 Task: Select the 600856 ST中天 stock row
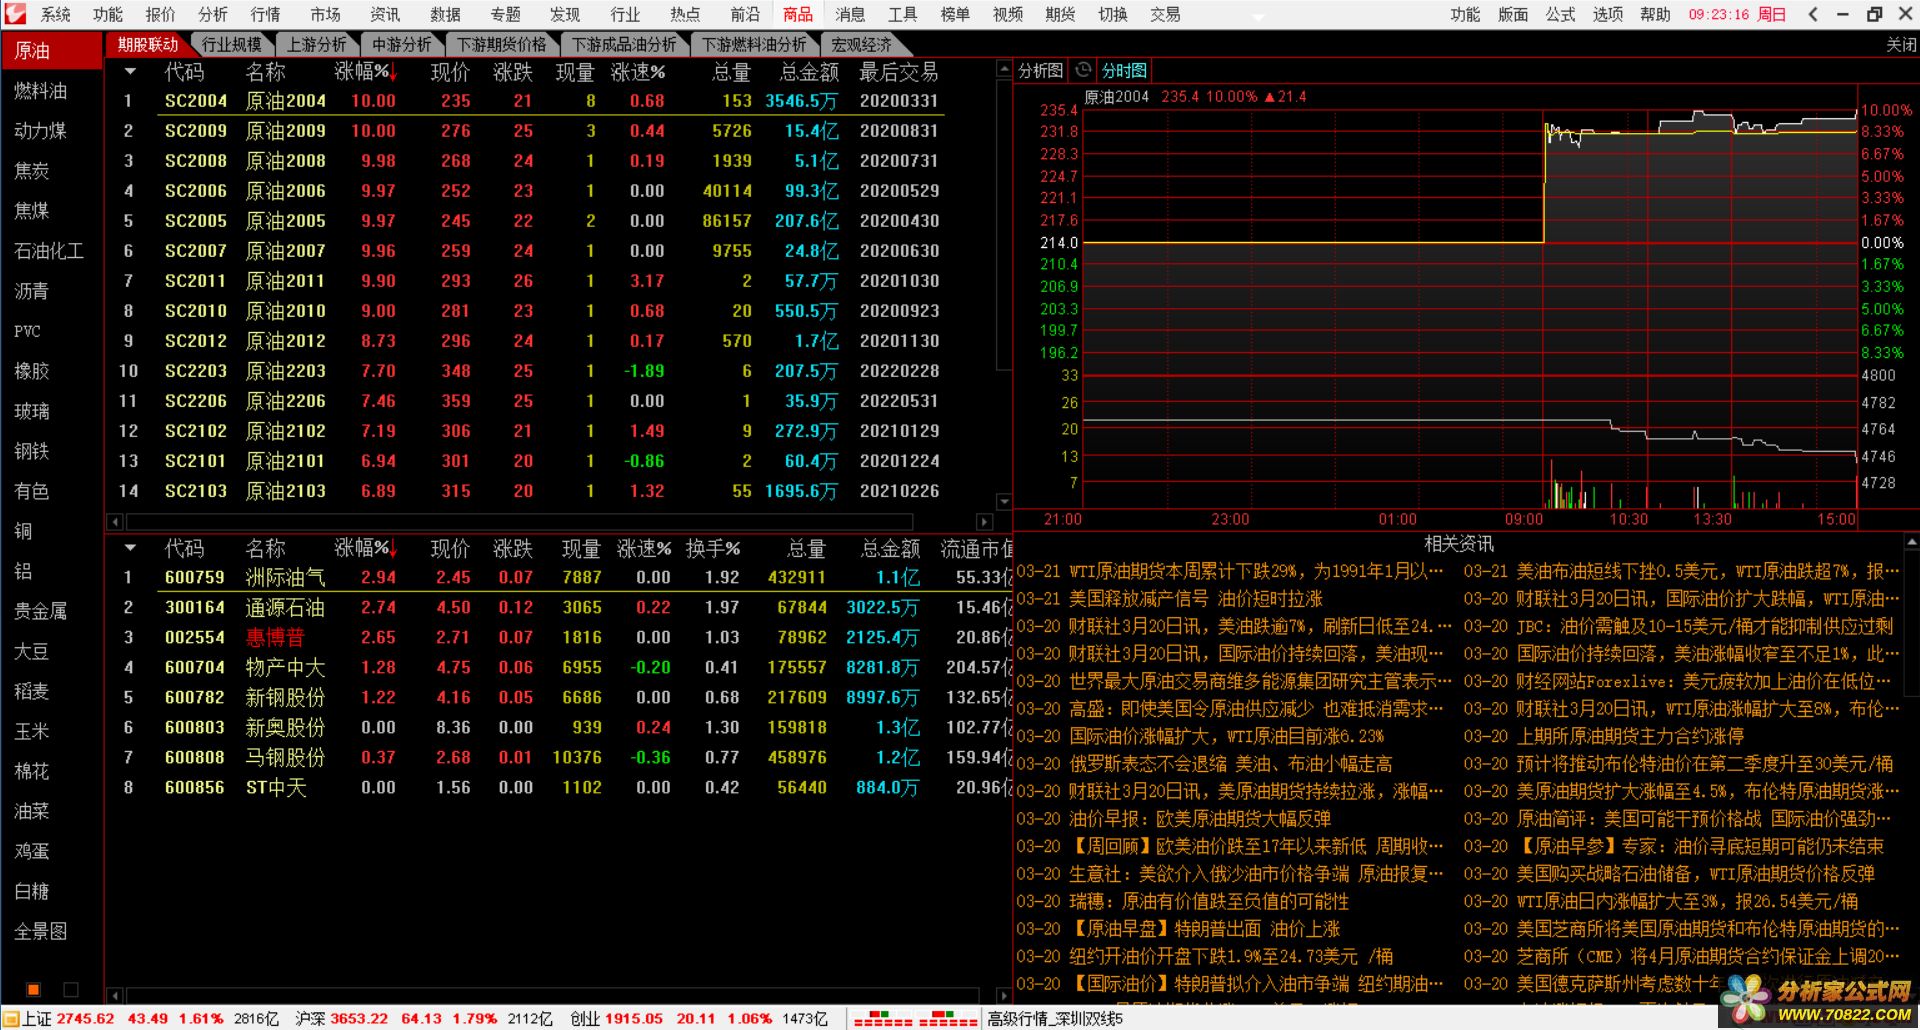(560, 787)
